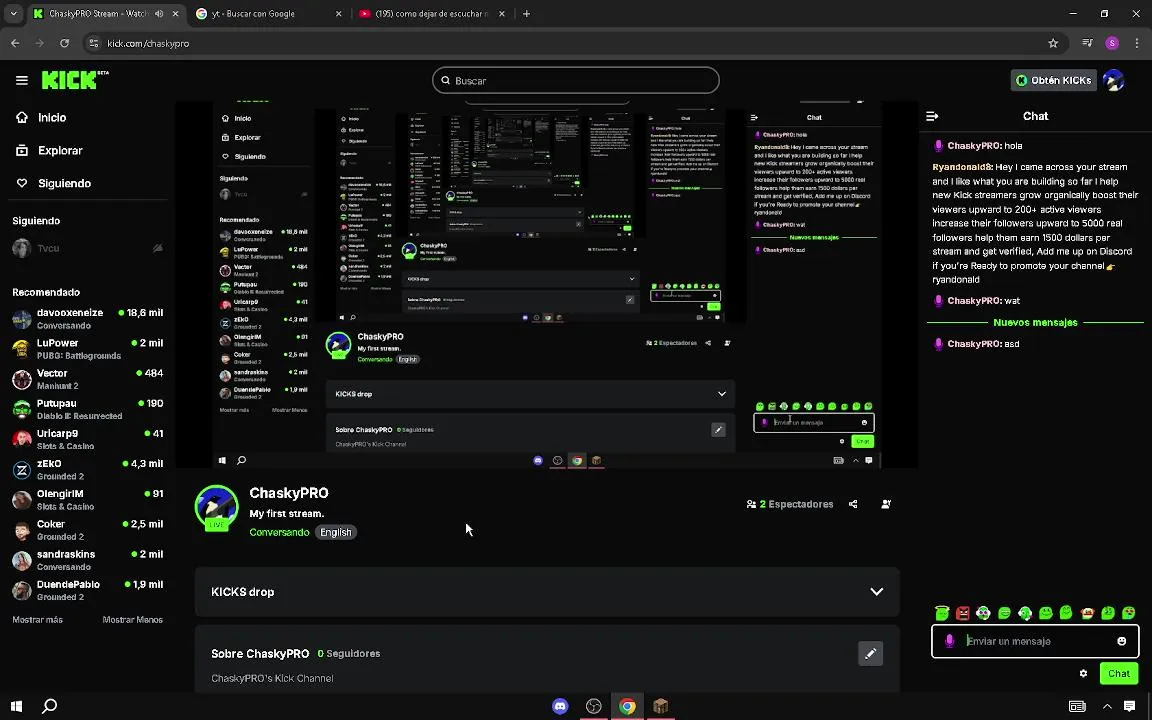Image resolution: width=1152 pixels, height=720 pixels.
Task: Open DuendePablo recommended channel
Action: [x=87, y=590]
